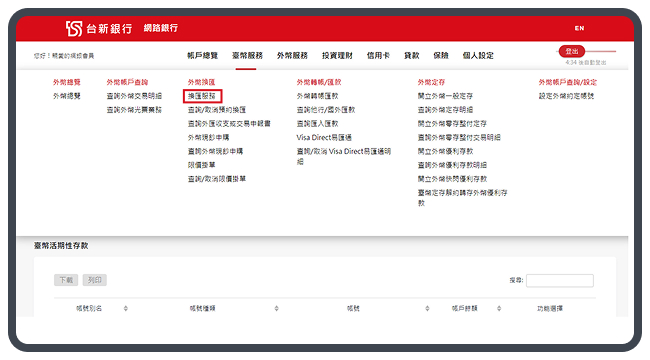Open 查詢/取消限價掛單
Image resolution: width=650 pixels, height=360 pixels.
pos(217,179)
